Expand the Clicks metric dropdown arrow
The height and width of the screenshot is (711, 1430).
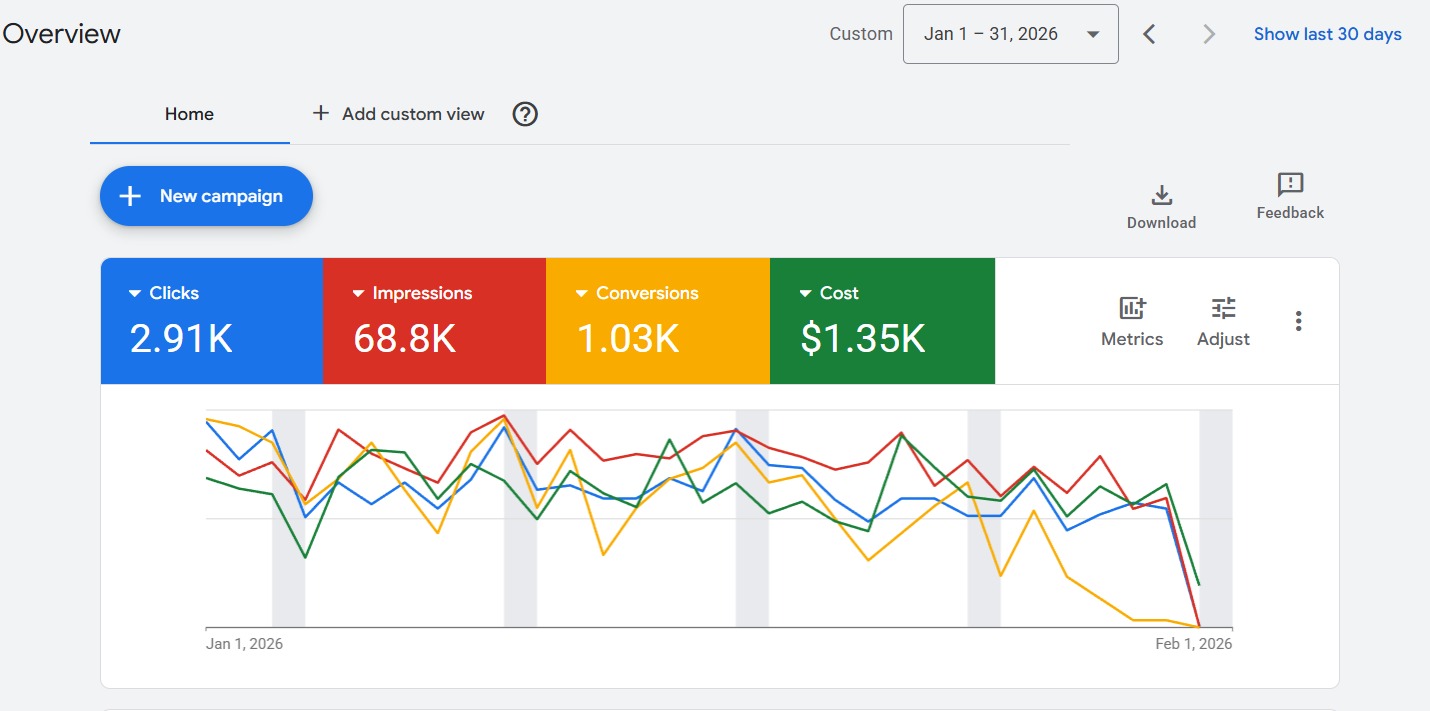135,294
